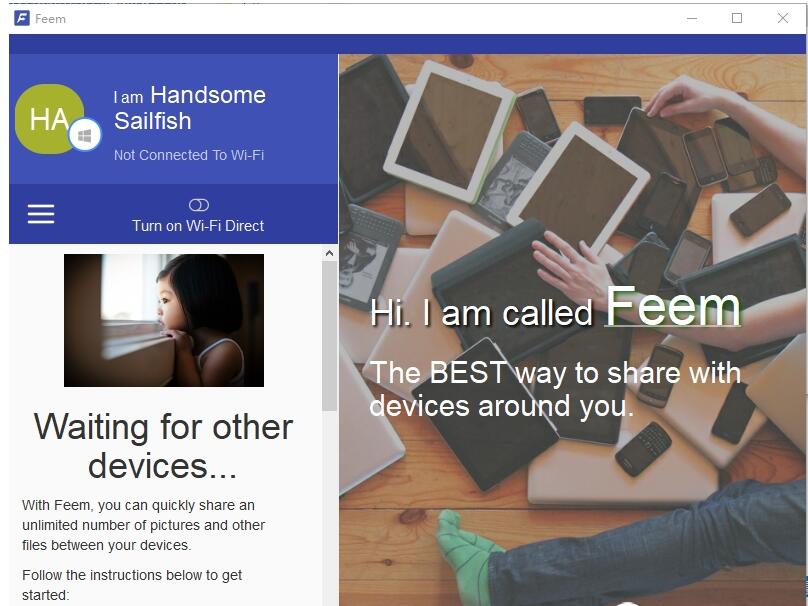
Task: Click the green HA avatar circle
Action: (49, 119)
